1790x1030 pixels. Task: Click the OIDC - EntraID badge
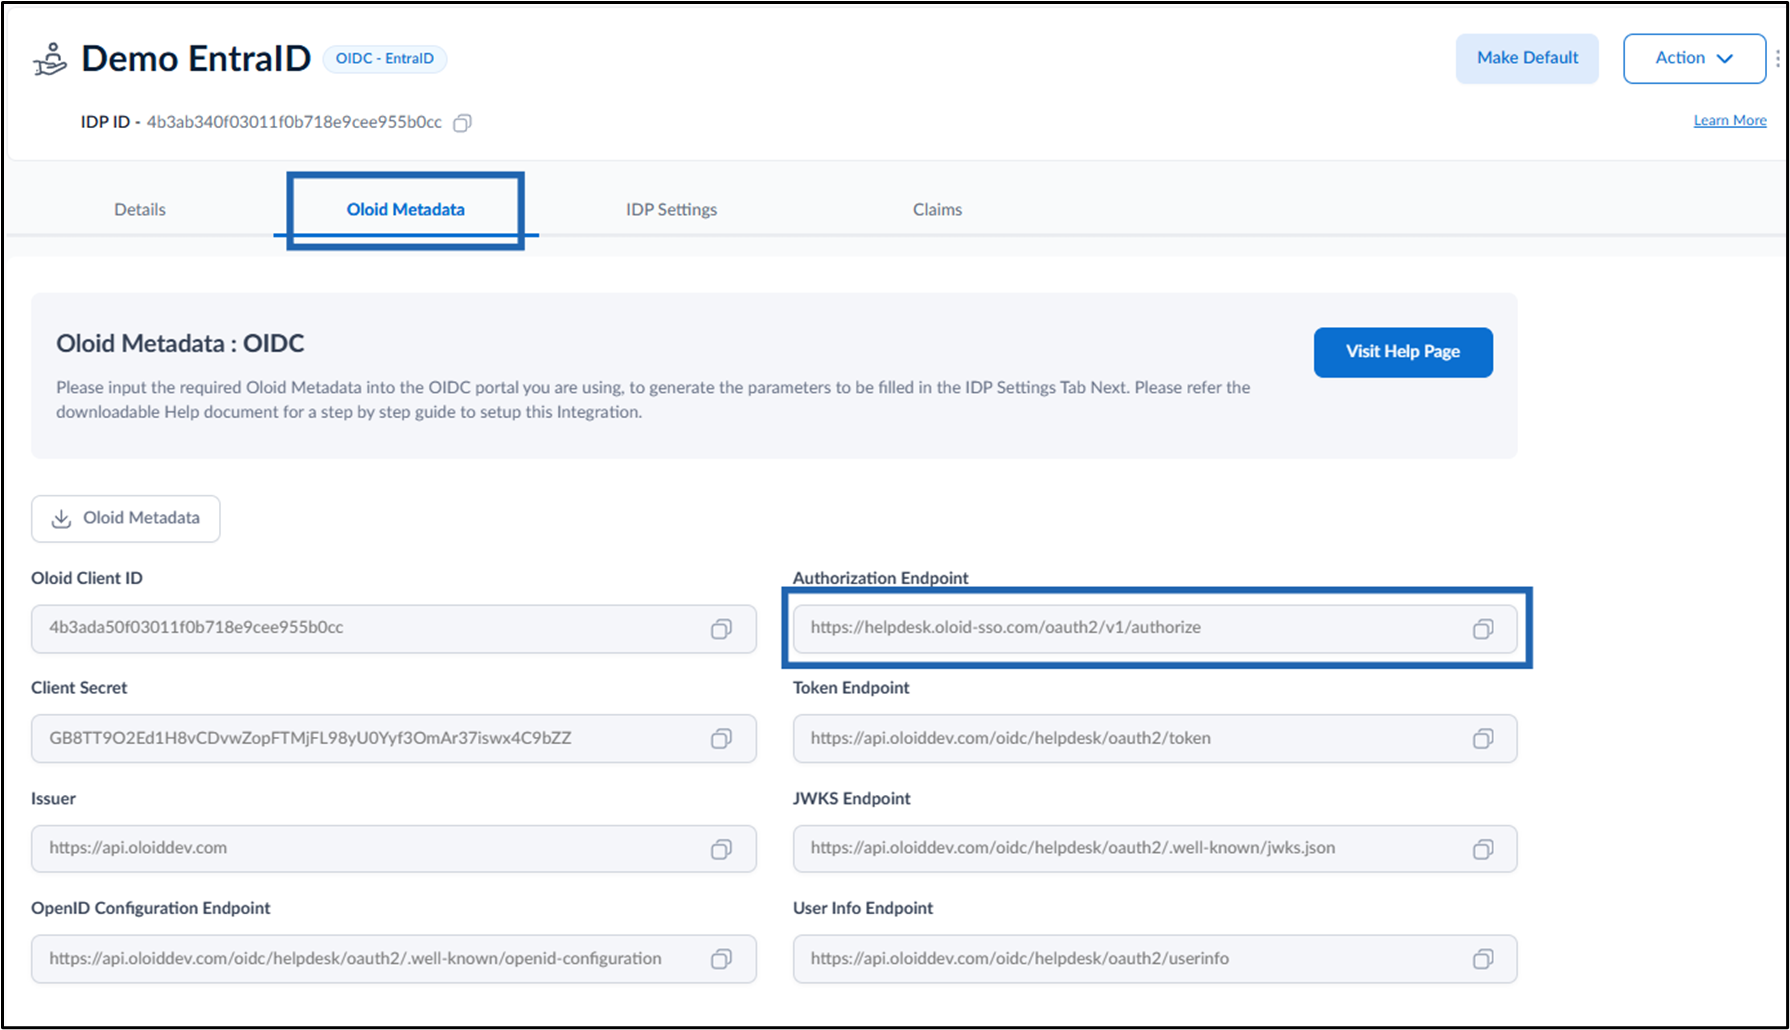tap(385, 58)
